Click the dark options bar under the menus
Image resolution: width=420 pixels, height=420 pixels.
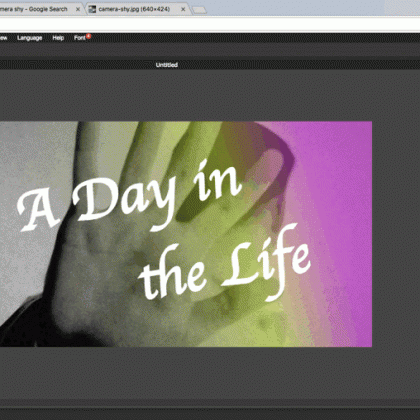click(x=210, y=51)
